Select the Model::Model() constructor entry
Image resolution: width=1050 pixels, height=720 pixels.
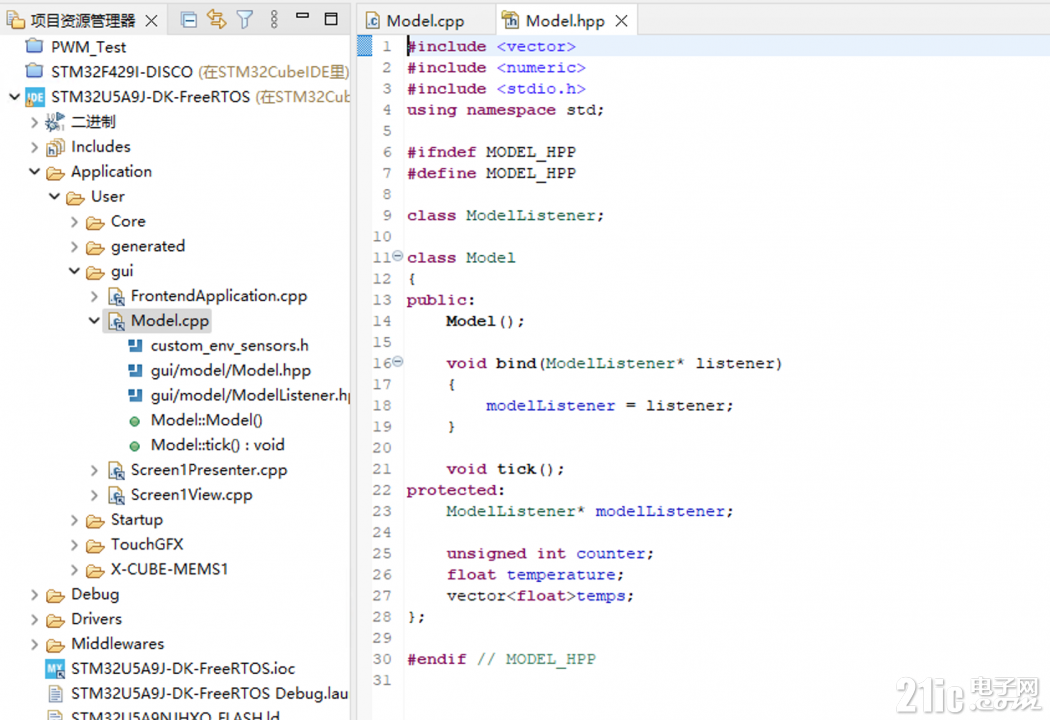coord(206,420)
